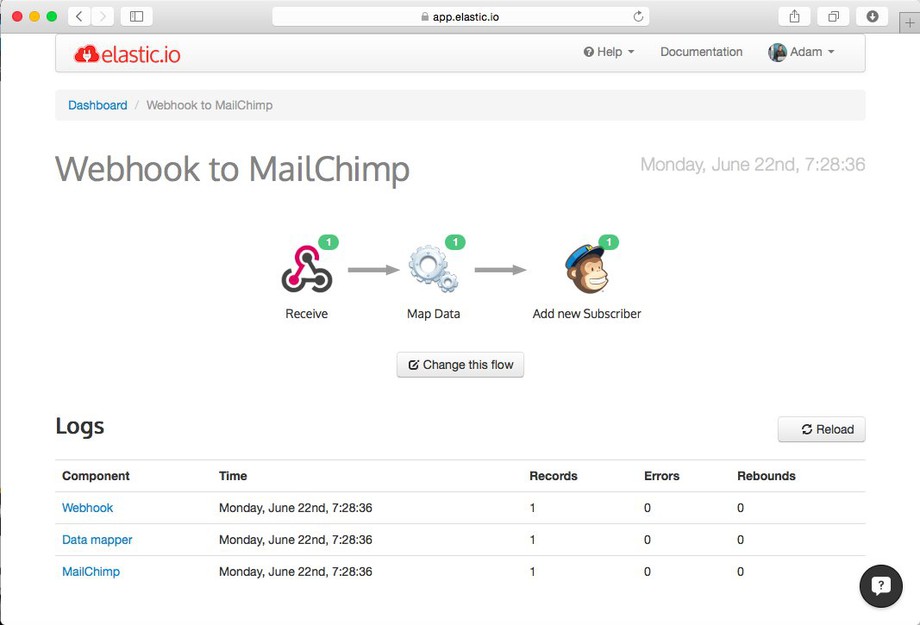Click the elastic.io logo

point(127,54)
